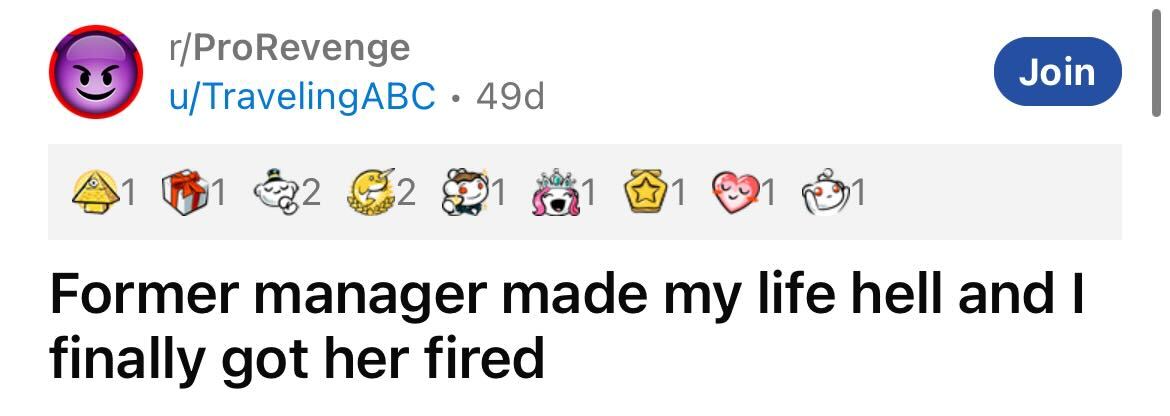Image resolution: width=1170 pixels, height=416 pixels.
Task: Open the purple devil subreddit avatar
Action: tap(96, 72)
